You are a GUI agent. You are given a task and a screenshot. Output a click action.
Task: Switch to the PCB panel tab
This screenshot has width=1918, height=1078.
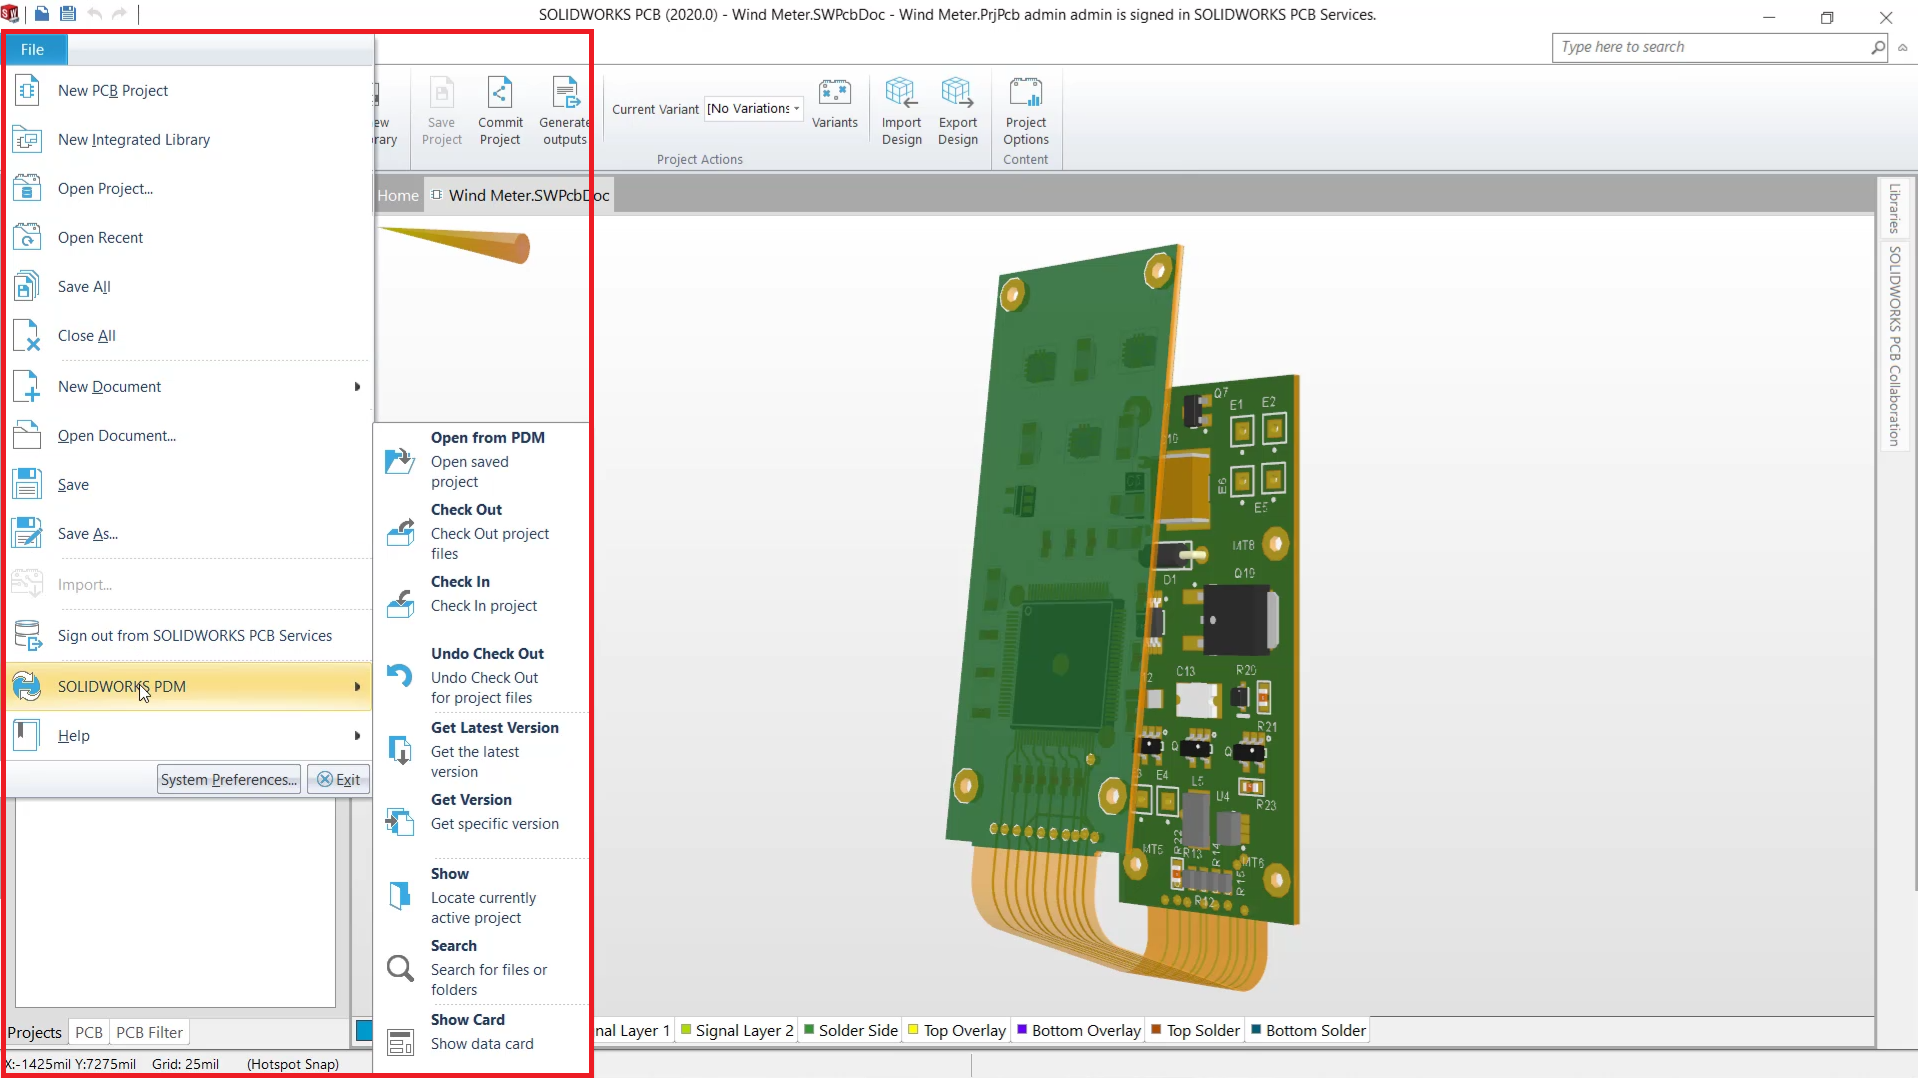tap(89, 1032)
